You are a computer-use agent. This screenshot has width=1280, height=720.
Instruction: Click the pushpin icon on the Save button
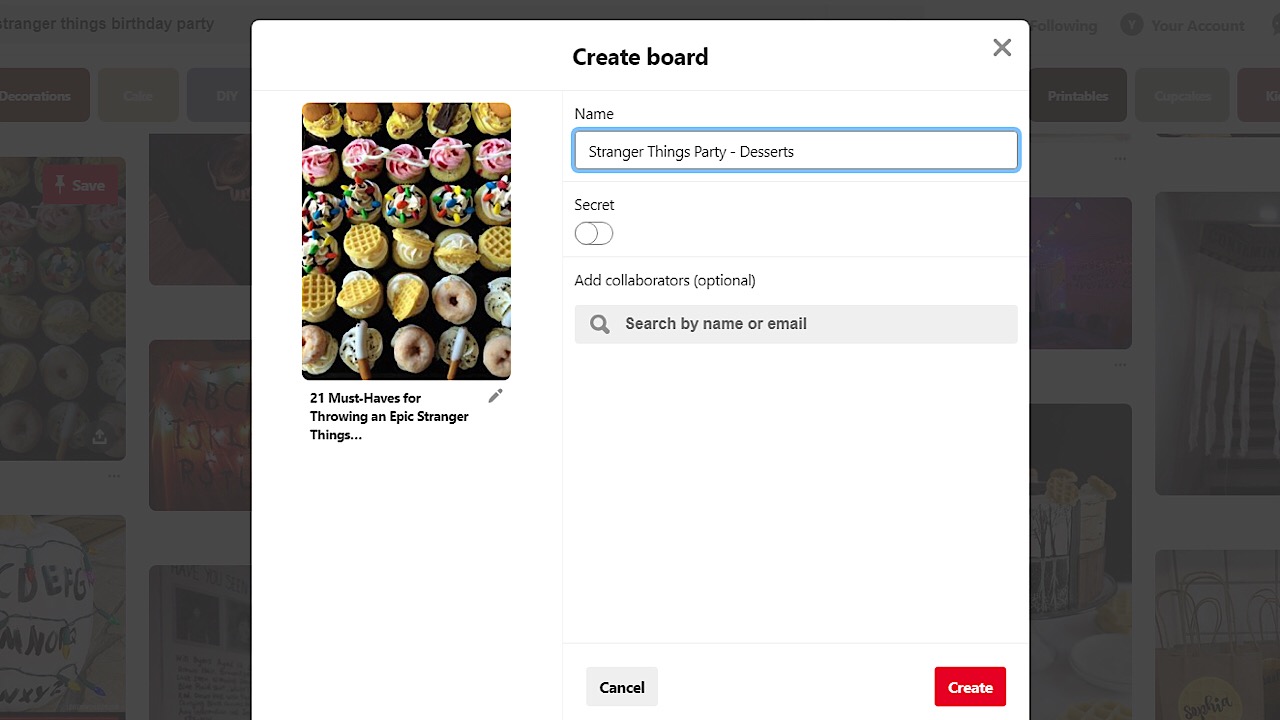tap(60, 184)
